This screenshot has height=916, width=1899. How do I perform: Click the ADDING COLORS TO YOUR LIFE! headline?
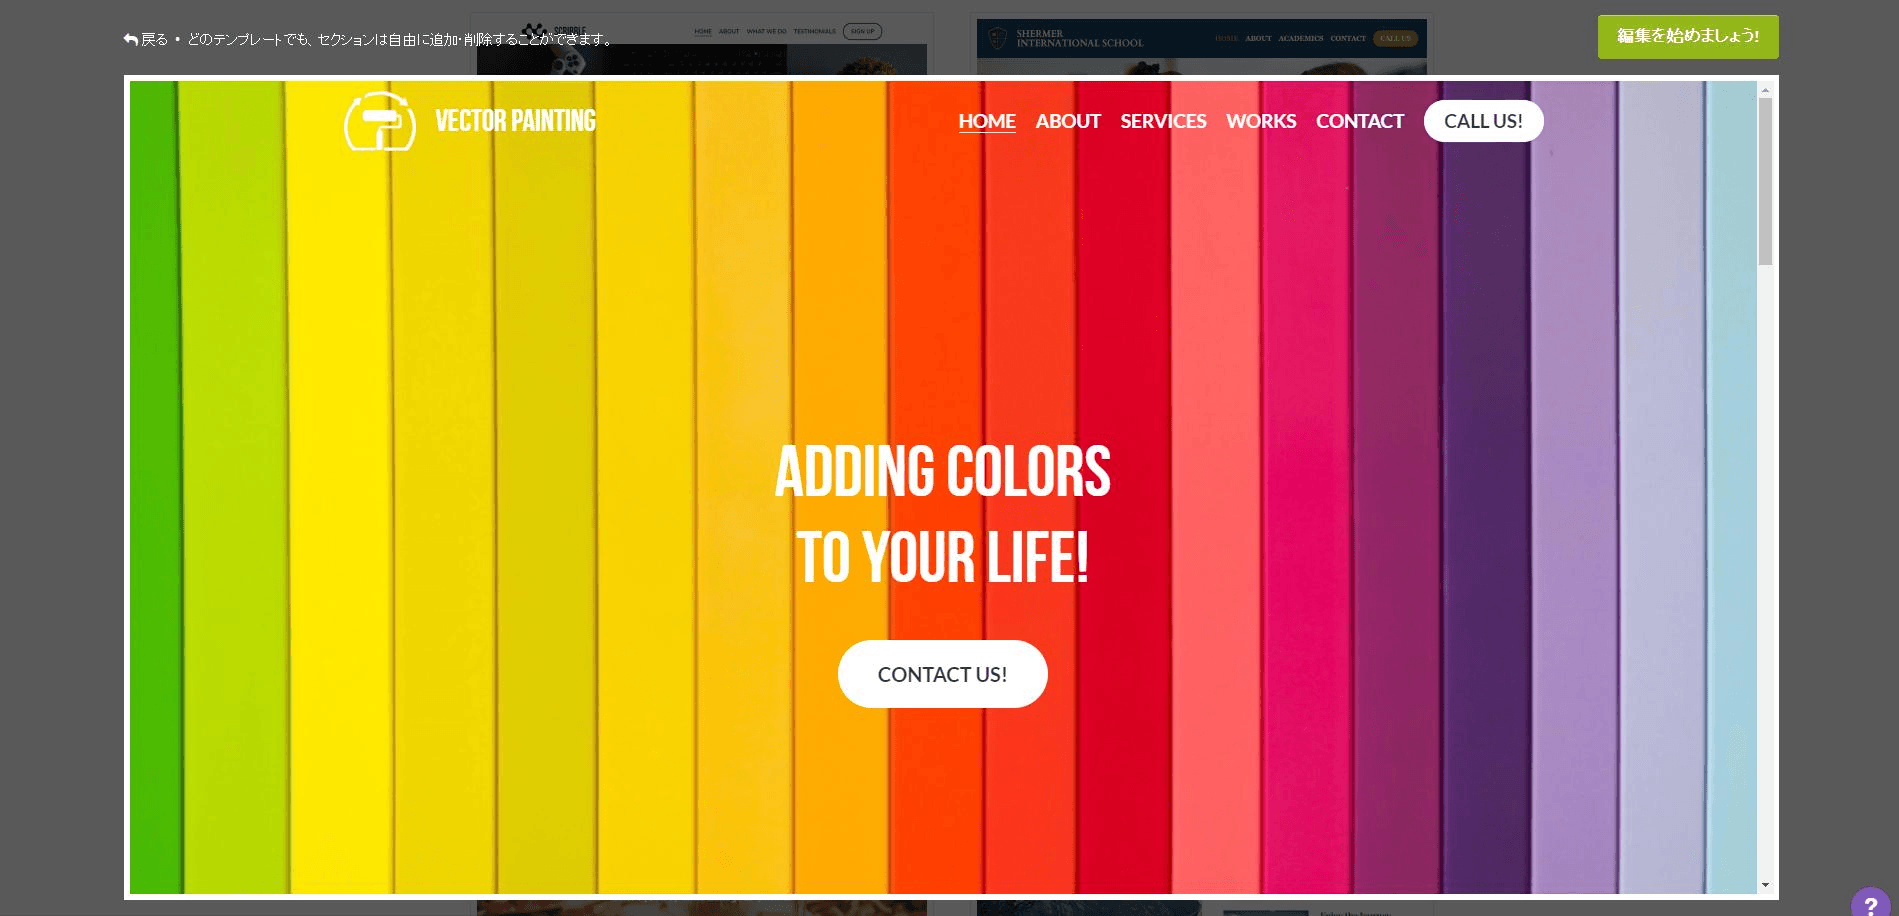(x=942, y=514)
